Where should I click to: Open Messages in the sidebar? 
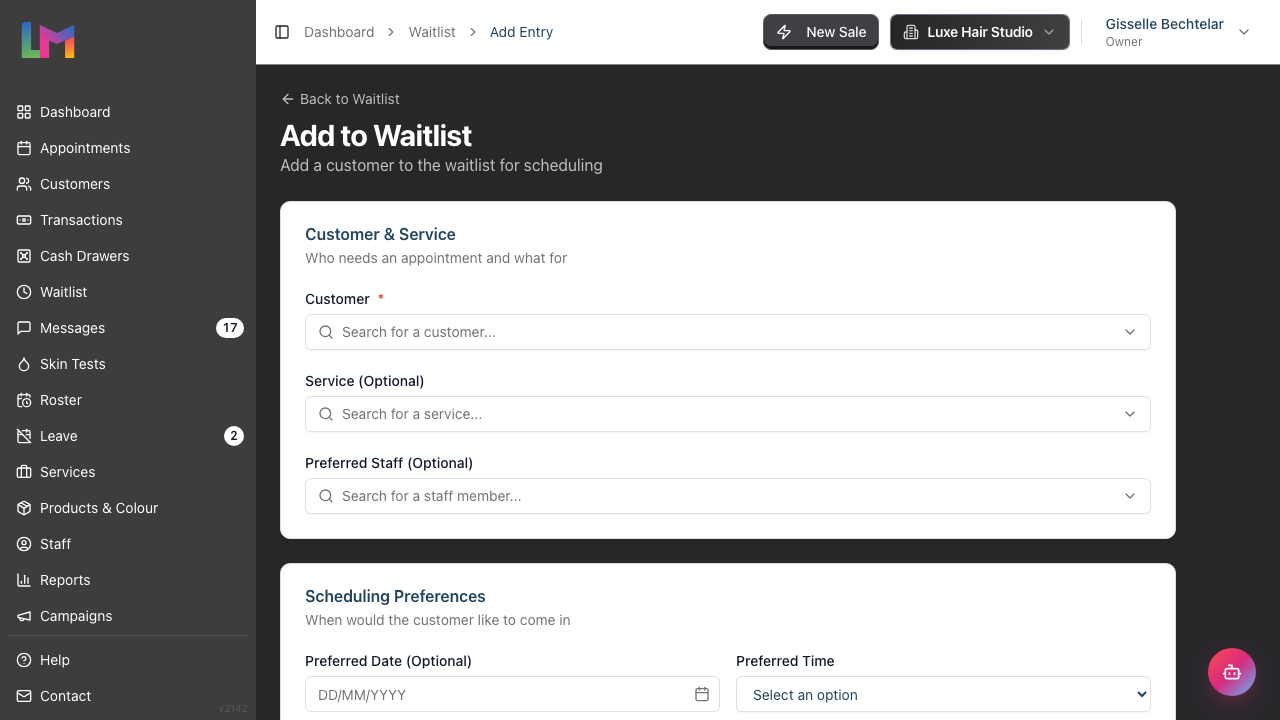(128, 328)
